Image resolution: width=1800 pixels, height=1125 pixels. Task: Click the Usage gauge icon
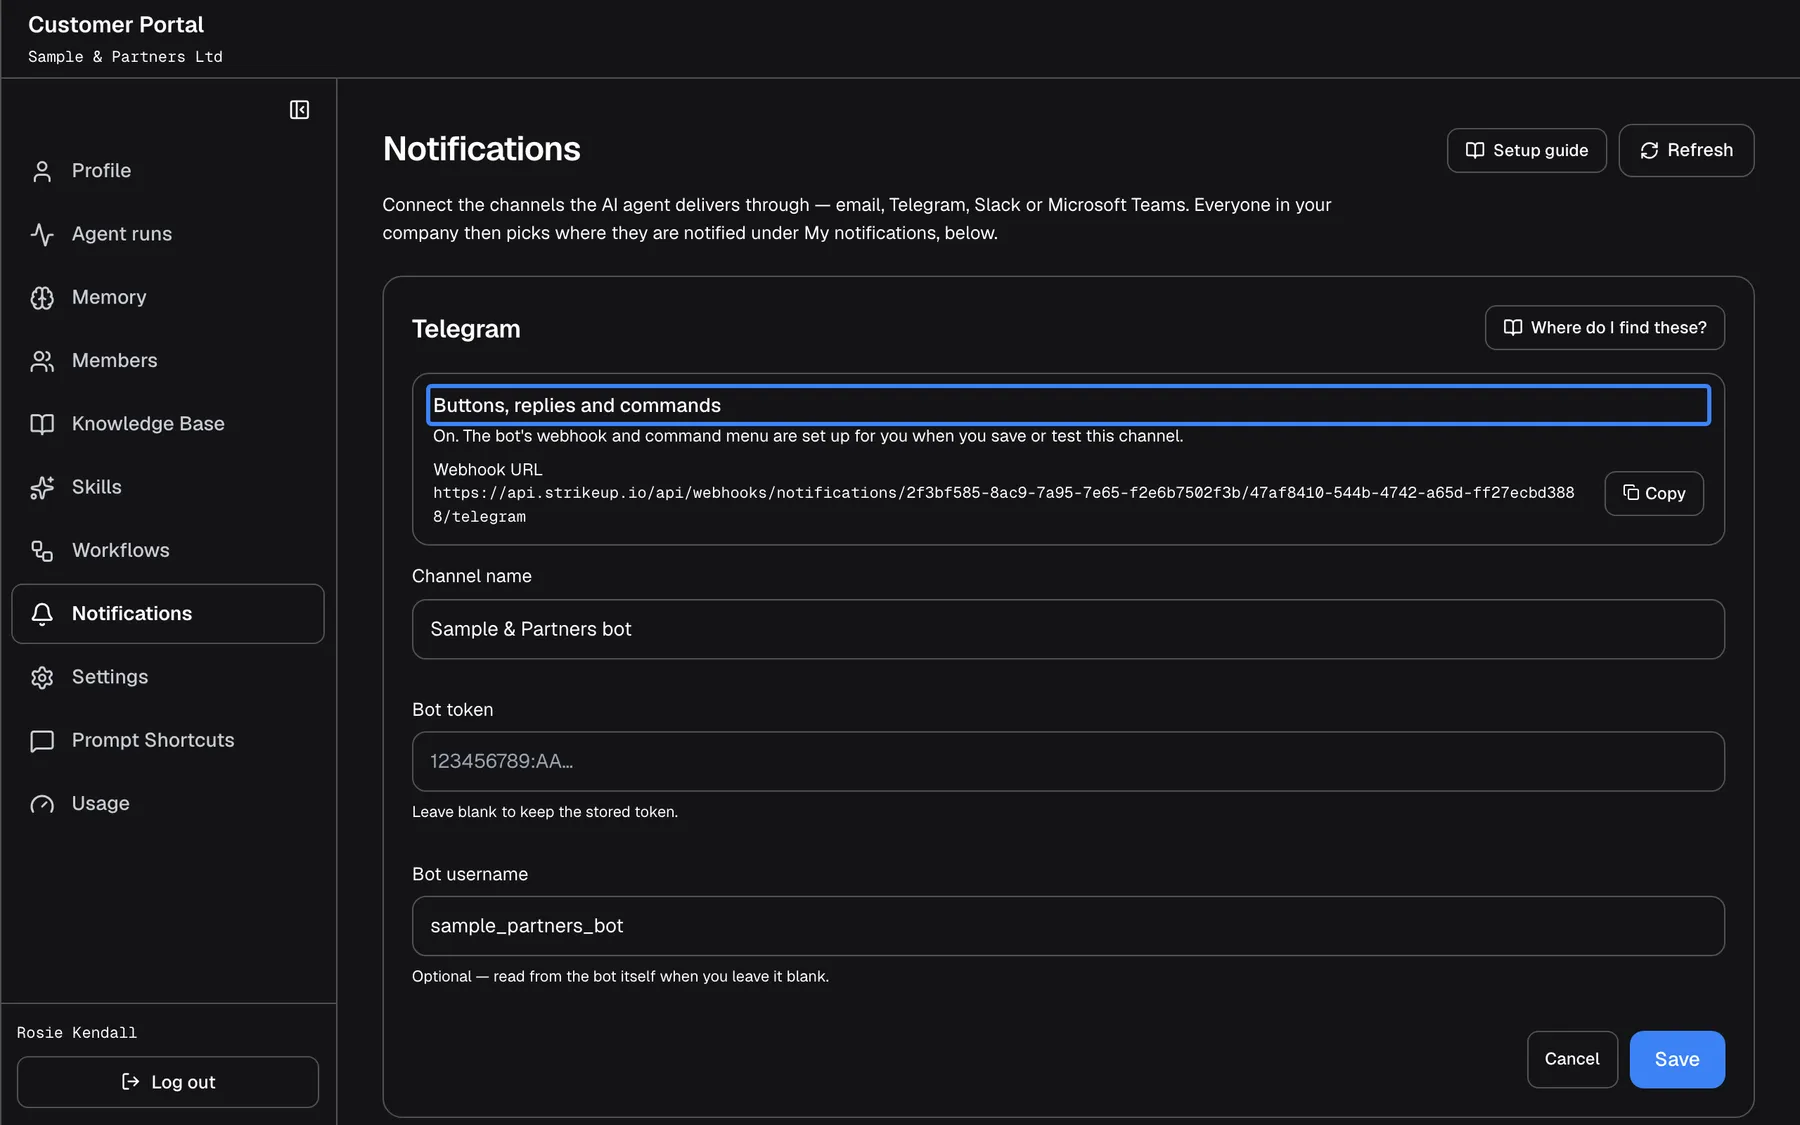[42, 804]
